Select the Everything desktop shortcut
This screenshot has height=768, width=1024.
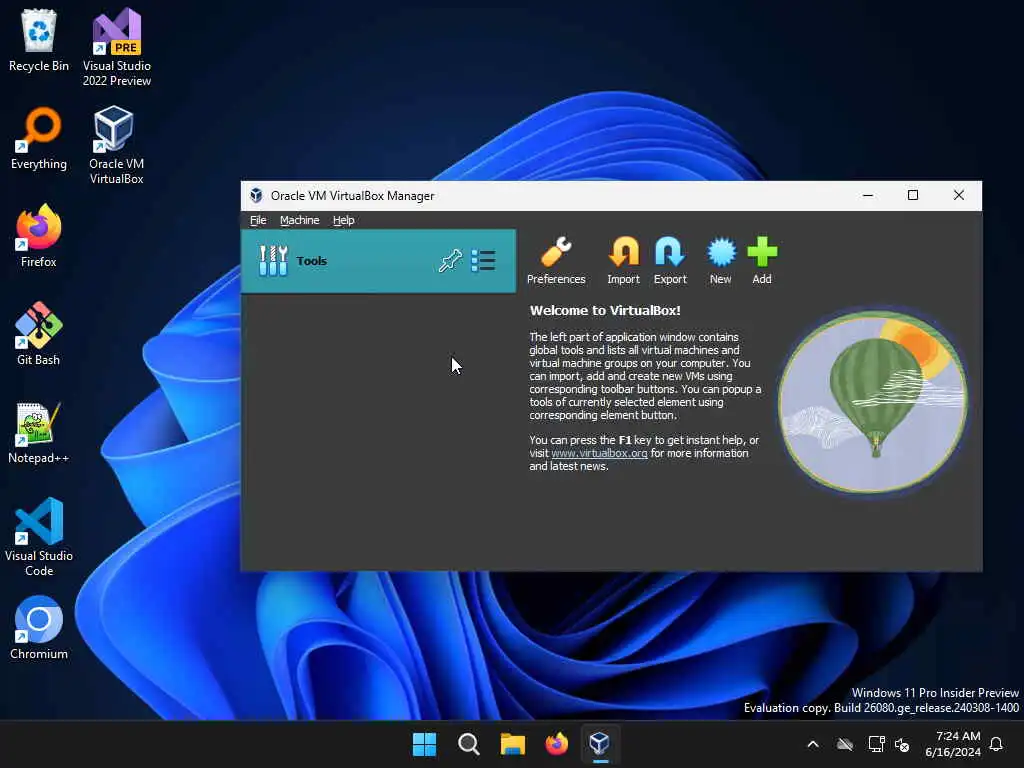tap(39, 138)
